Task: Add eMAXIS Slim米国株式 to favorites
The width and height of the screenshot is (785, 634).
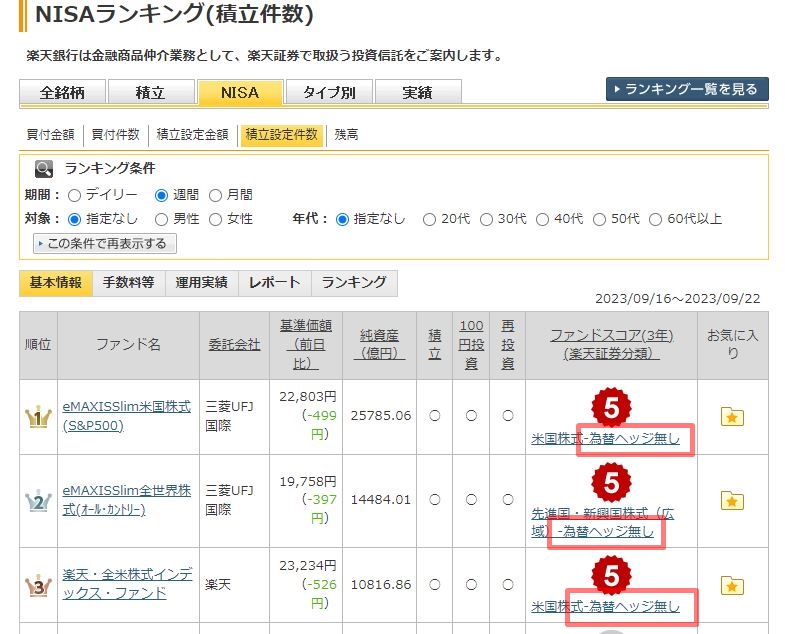Action: [x=732, y=417]
